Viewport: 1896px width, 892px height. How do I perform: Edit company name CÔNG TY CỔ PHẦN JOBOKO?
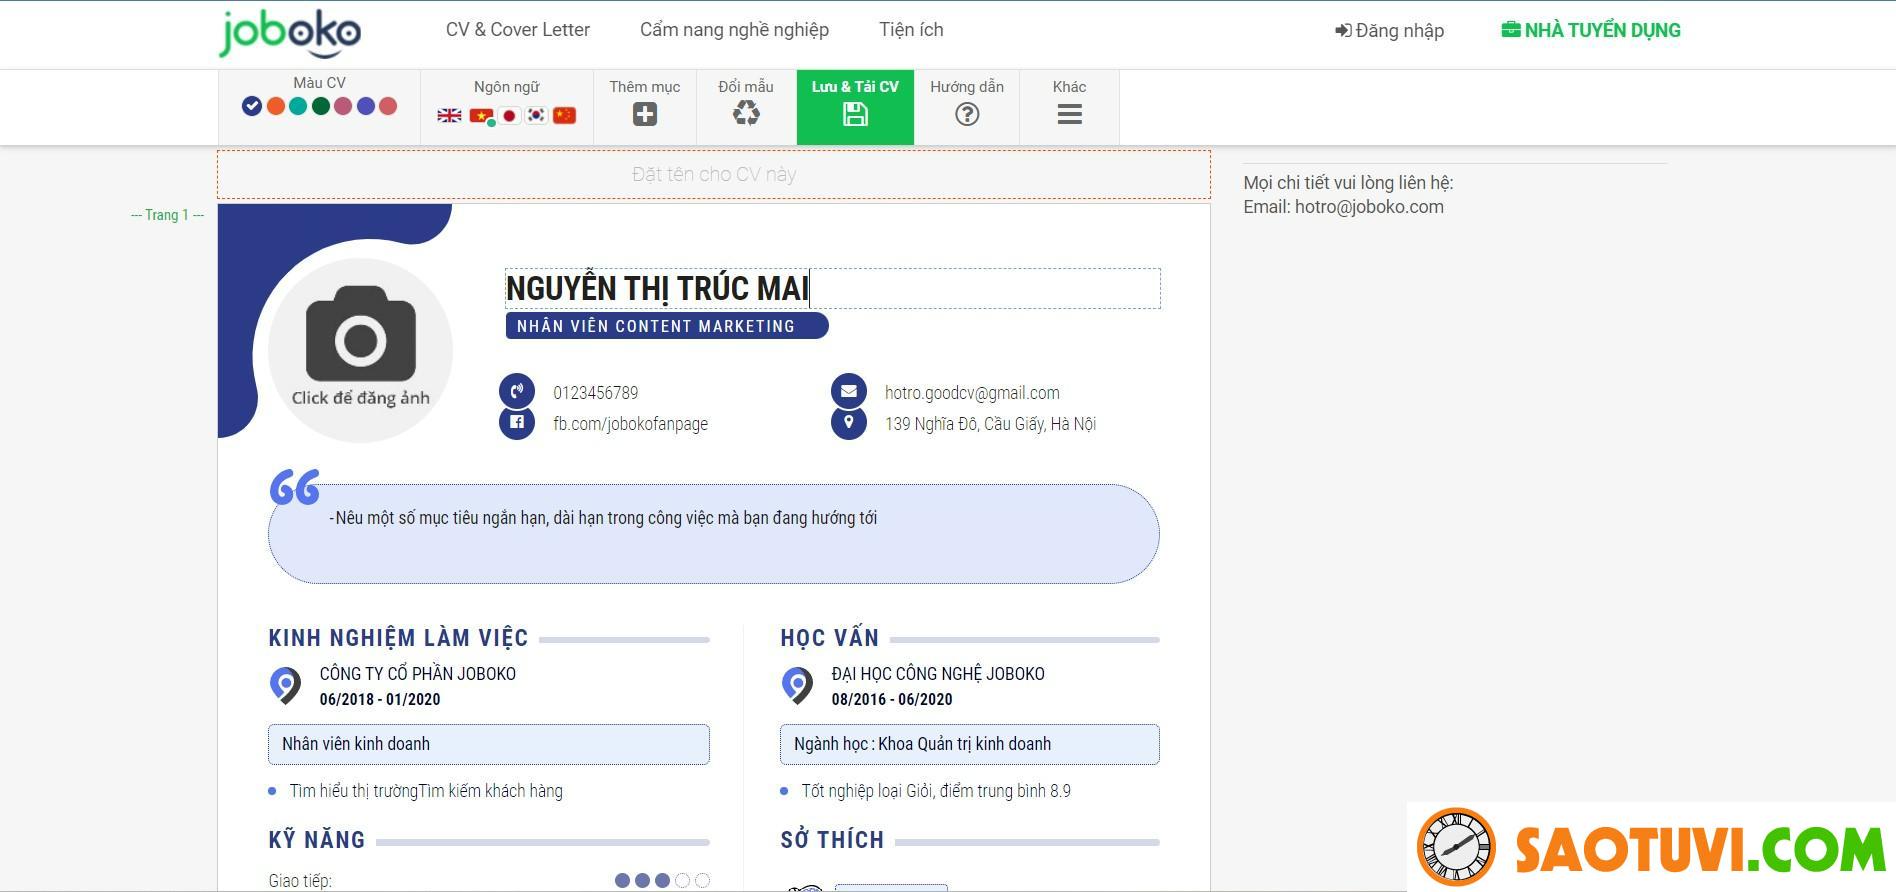[418, 674]
